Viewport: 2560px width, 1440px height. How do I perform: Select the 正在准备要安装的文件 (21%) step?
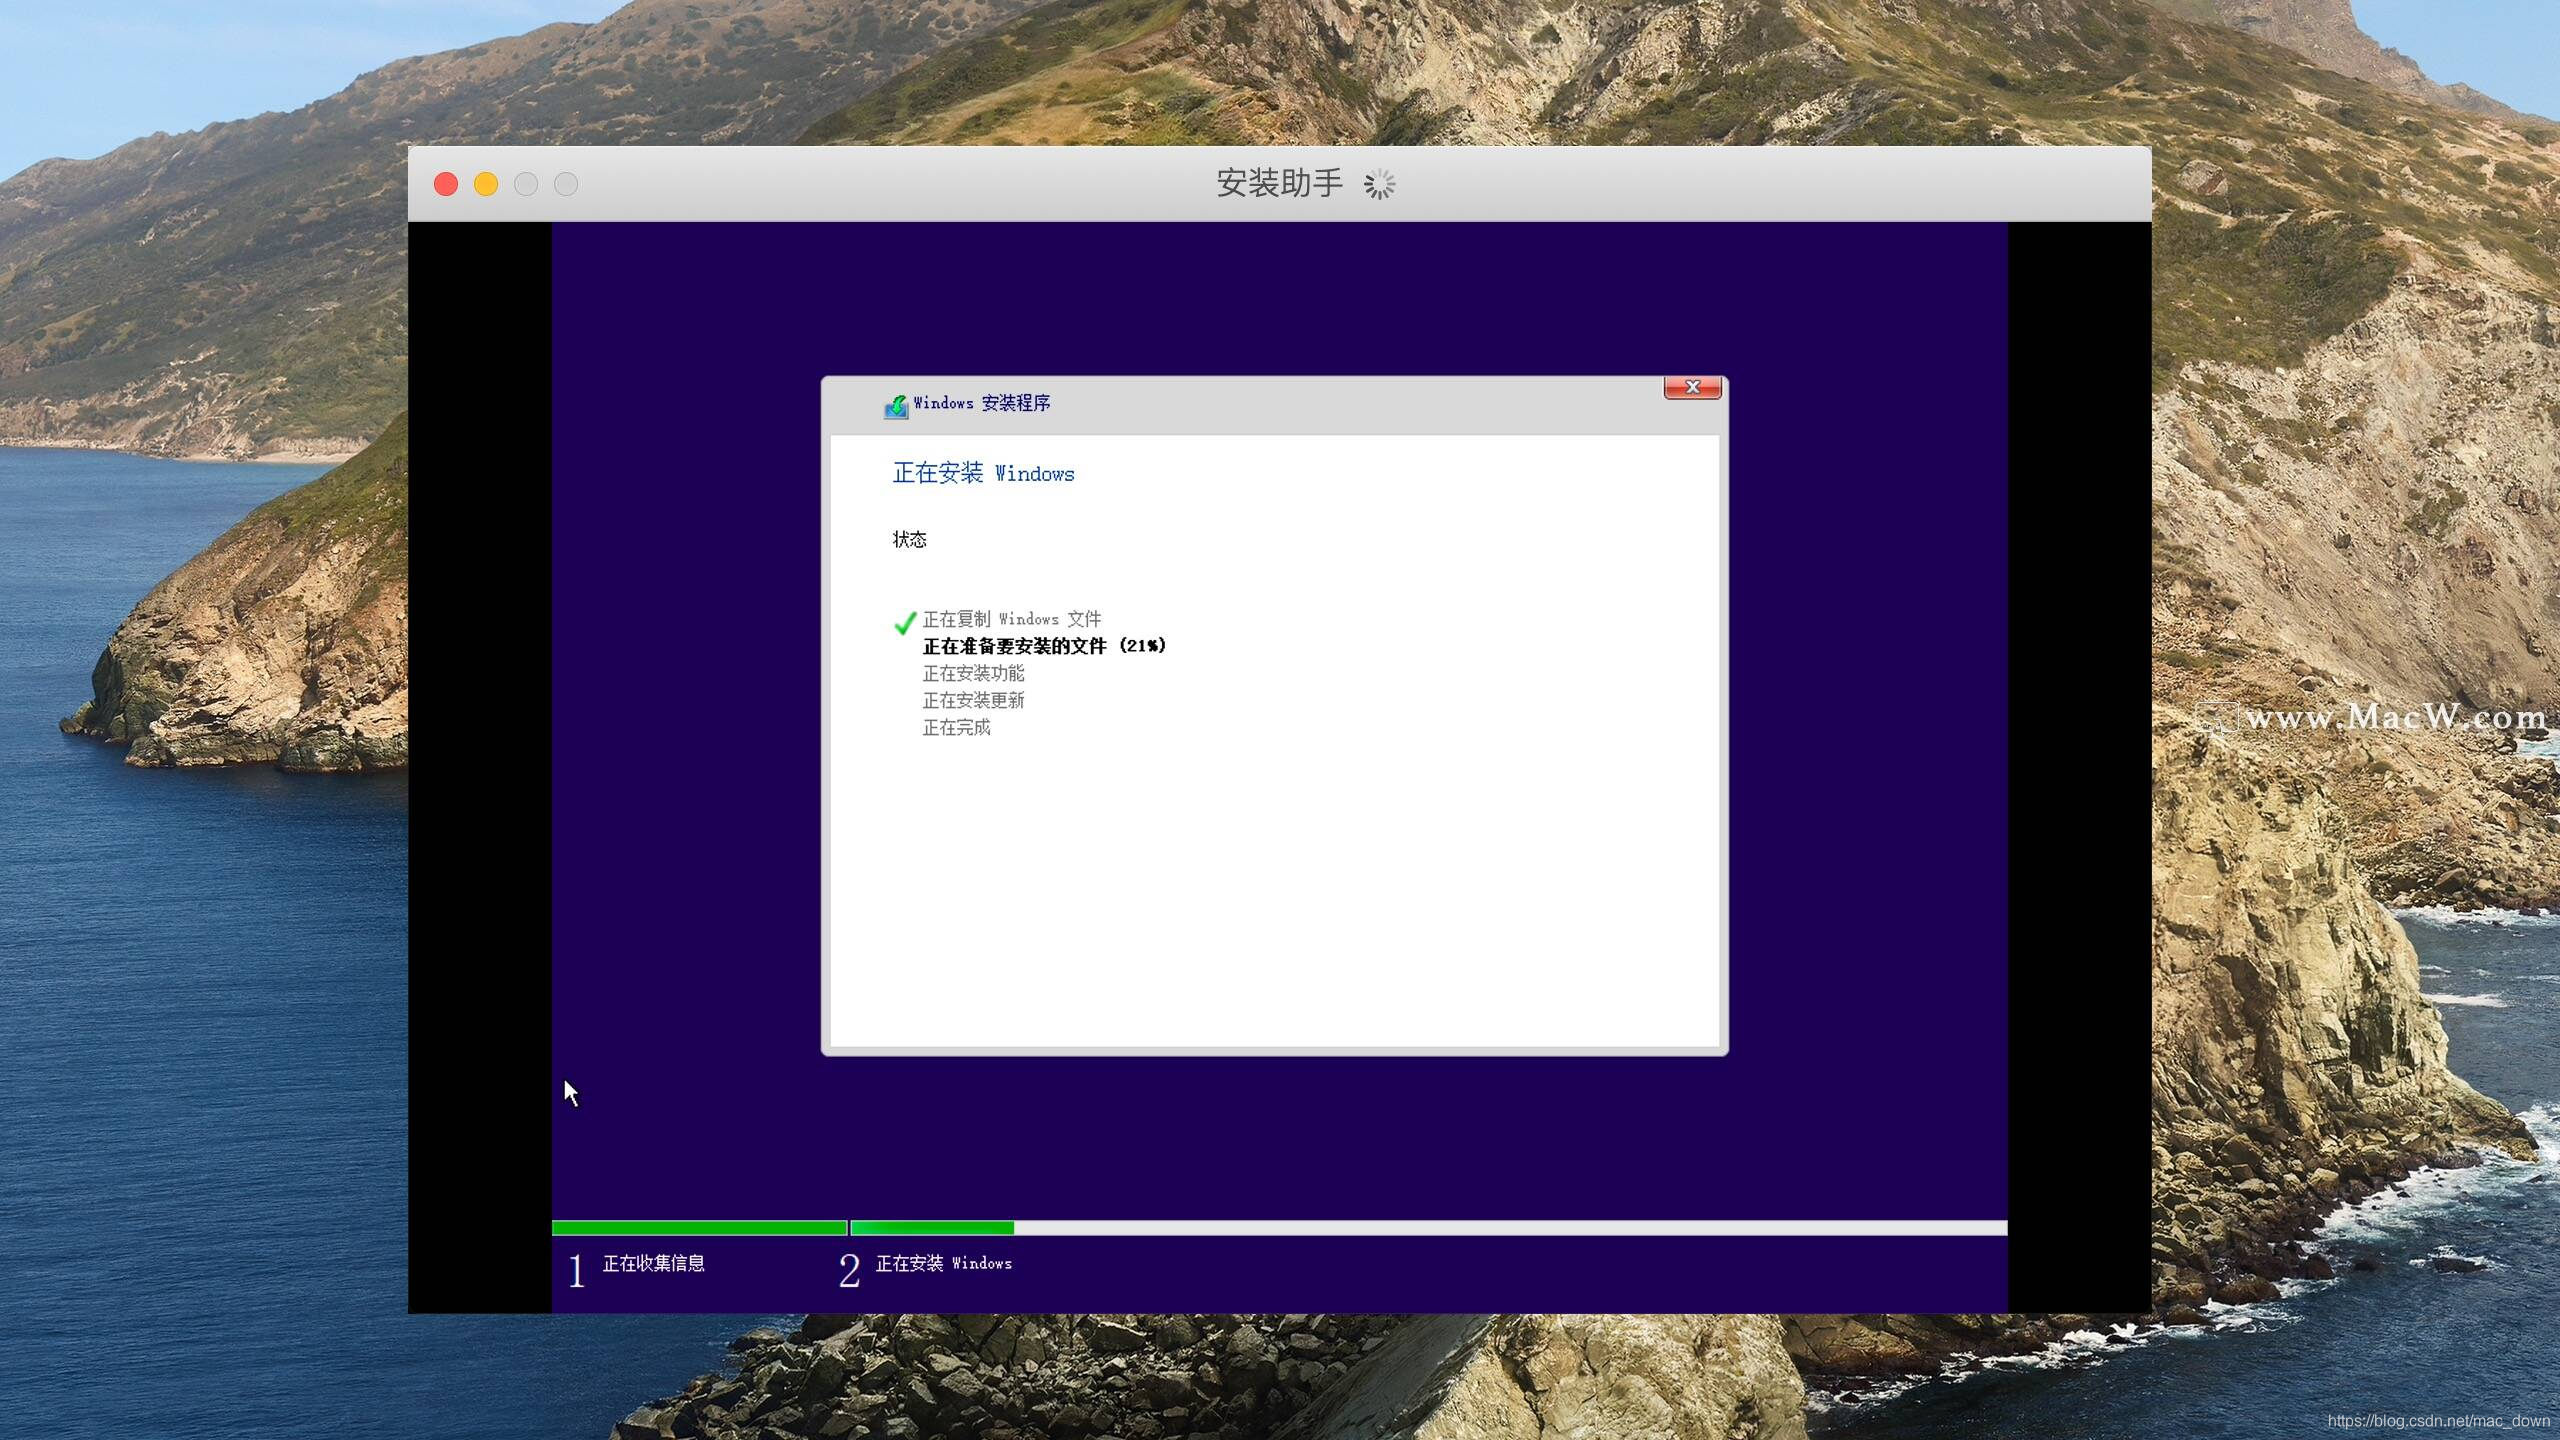1044,646
